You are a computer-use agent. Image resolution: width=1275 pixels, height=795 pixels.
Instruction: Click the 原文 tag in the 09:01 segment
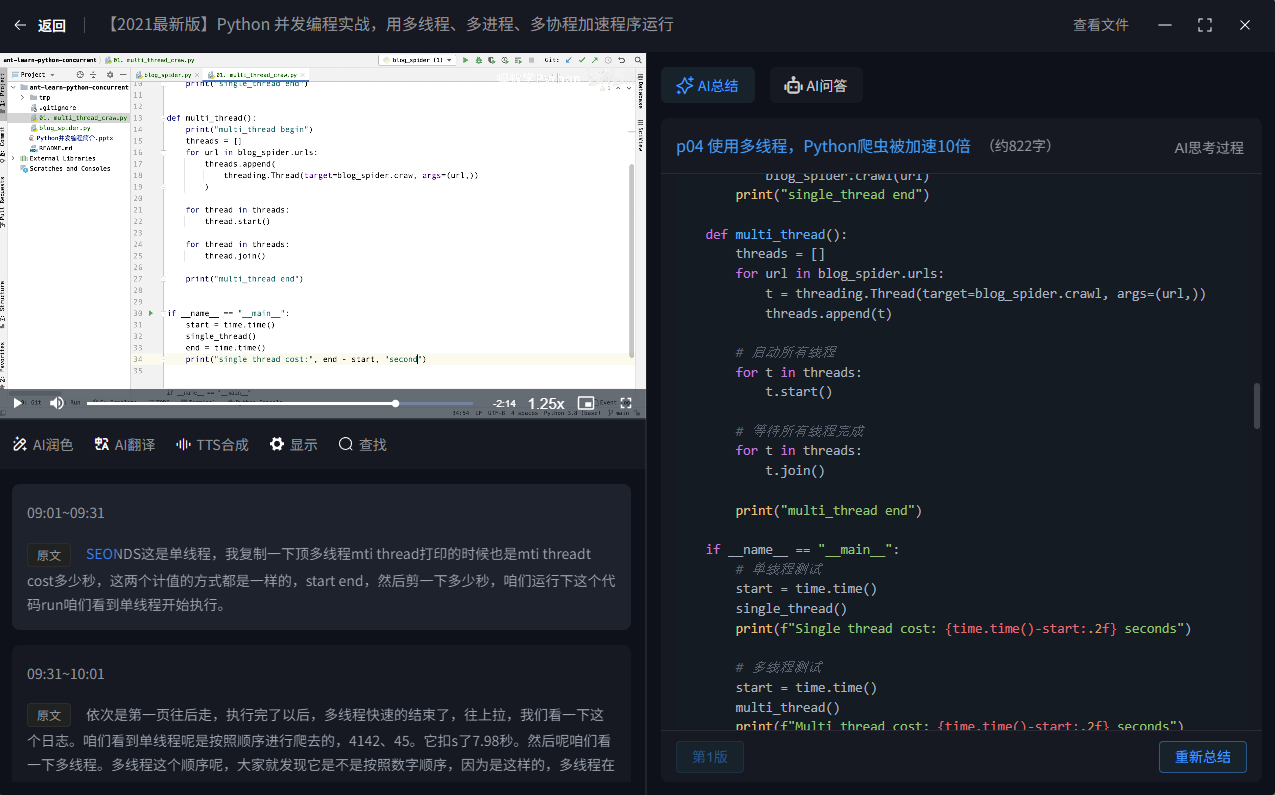click(x=49, y=555)
